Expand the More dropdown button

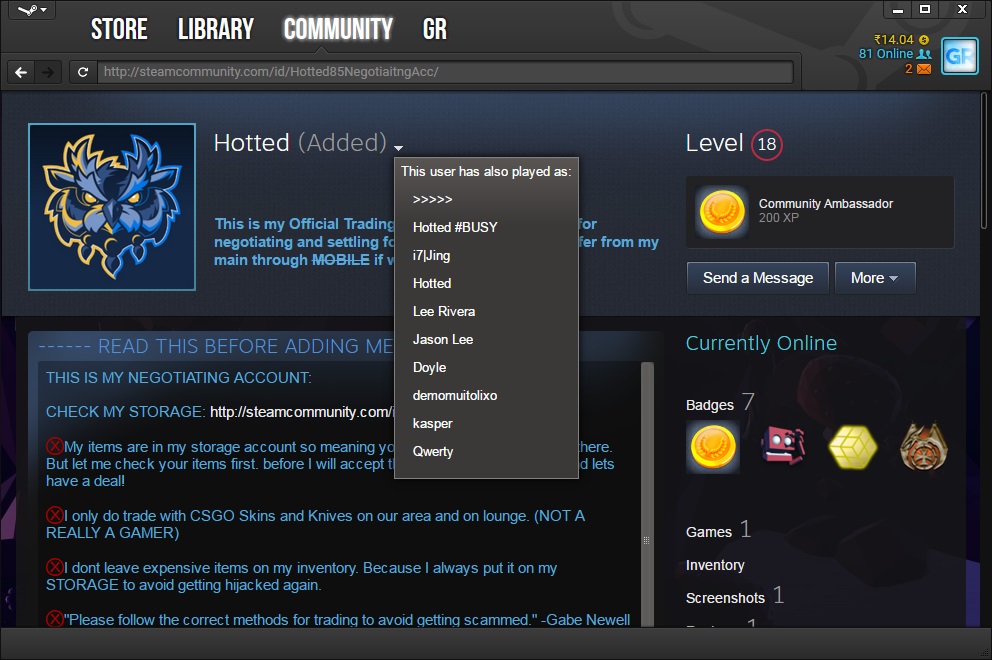[874, 278]
